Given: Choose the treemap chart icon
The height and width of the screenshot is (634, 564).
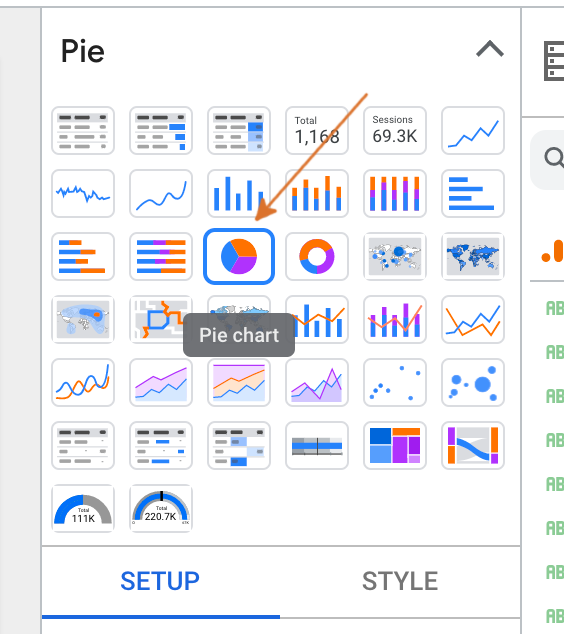Looking at the screenshot, I should [x=395, y=446].
